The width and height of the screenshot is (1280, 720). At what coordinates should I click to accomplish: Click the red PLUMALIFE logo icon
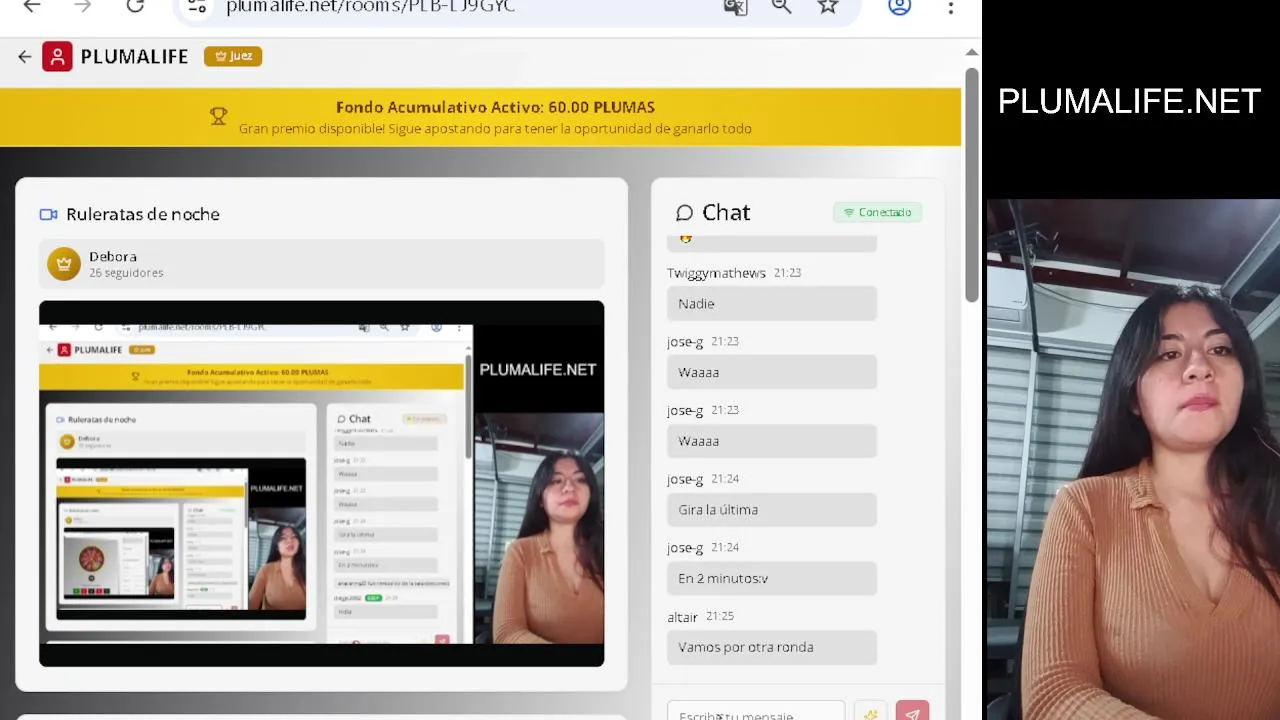57,57
